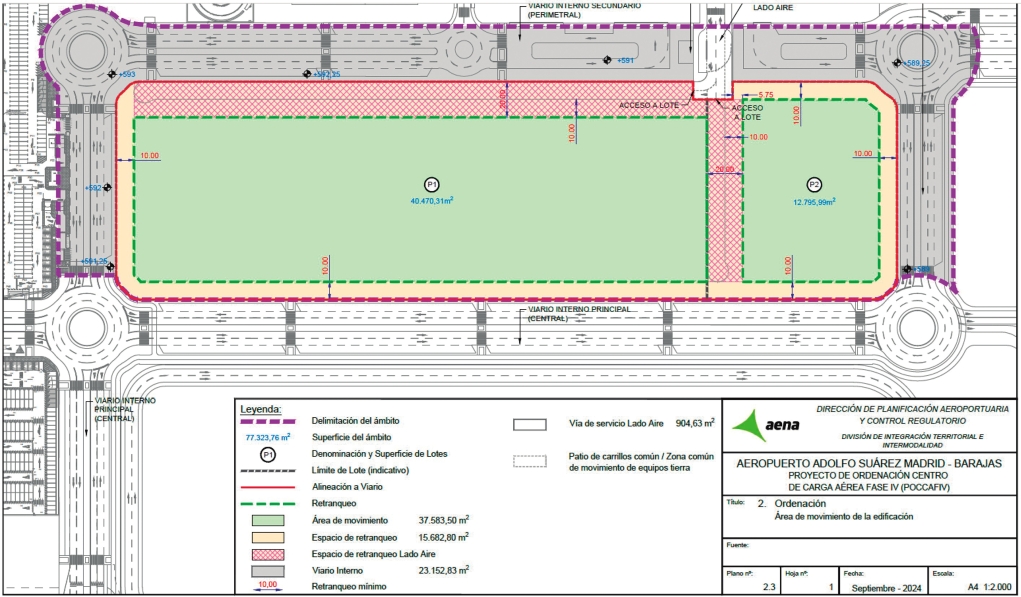The height and width of the screenshot is (597, 1021).
Task: Click the +589,25 elevation marker symbol
Action: pyautogui.click(x=897, y=62)
